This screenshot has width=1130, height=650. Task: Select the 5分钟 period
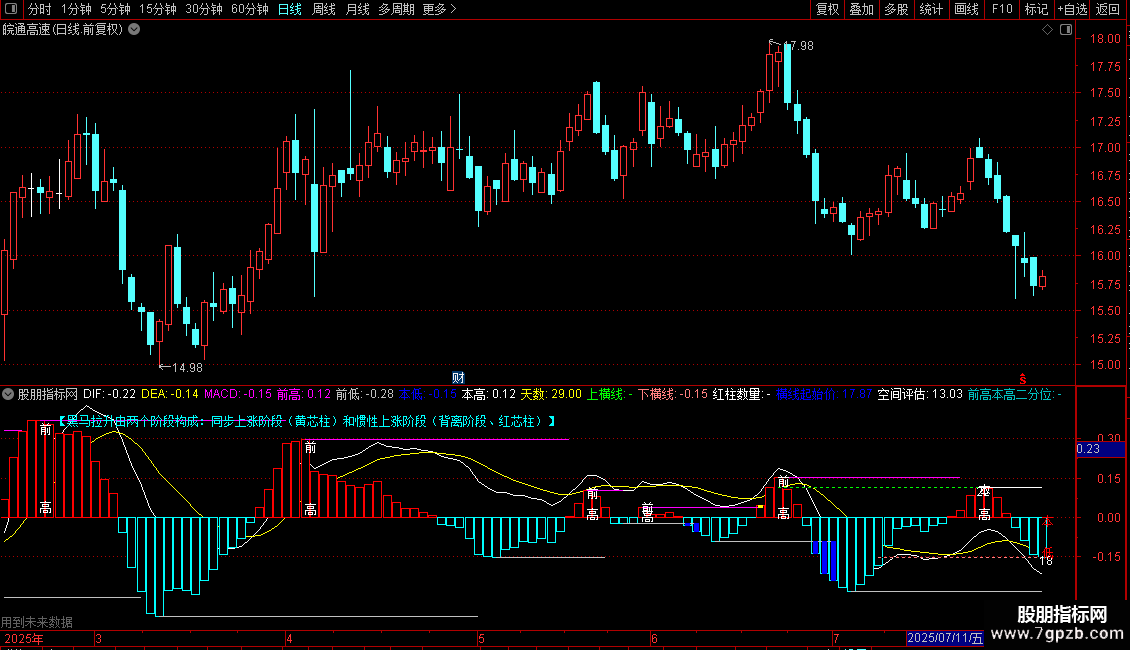[x=115, y=9]
